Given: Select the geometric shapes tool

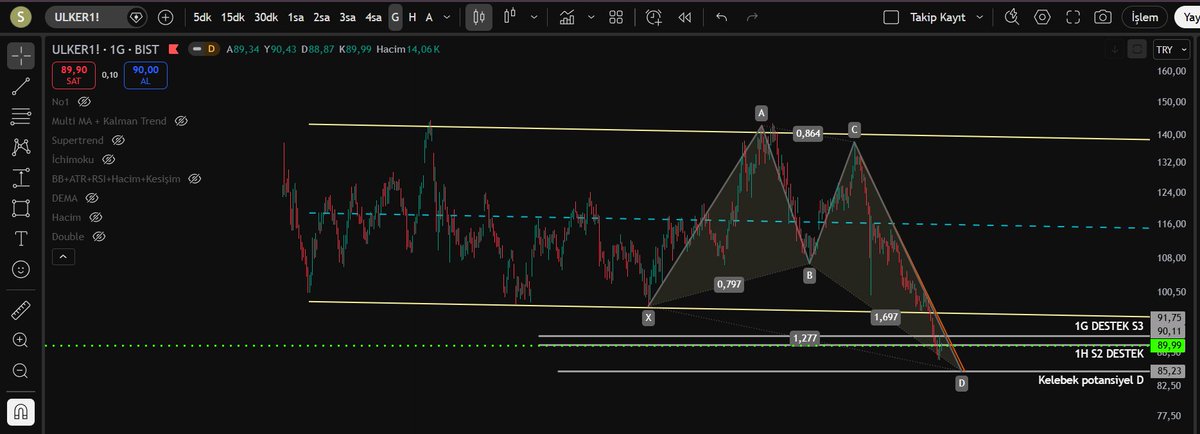Looking at the screenshot, I should pyautogui.click(x=20, y=208).
